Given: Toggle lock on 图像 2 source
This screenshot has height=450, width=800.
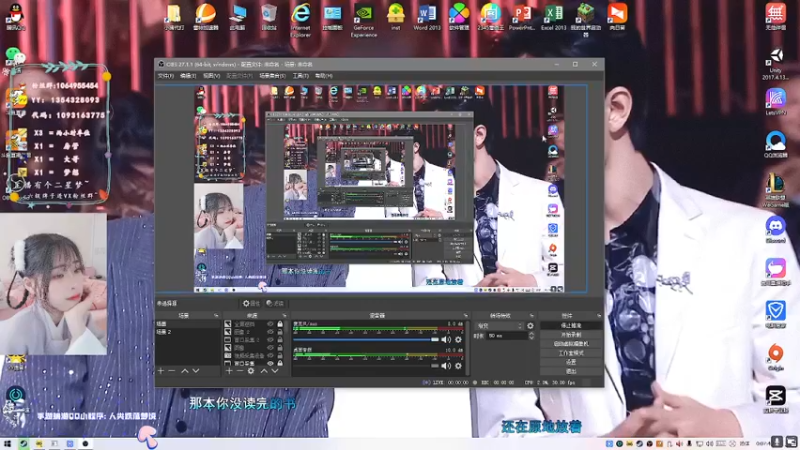Looking at the screenshot, I should (x=280, y=332).
